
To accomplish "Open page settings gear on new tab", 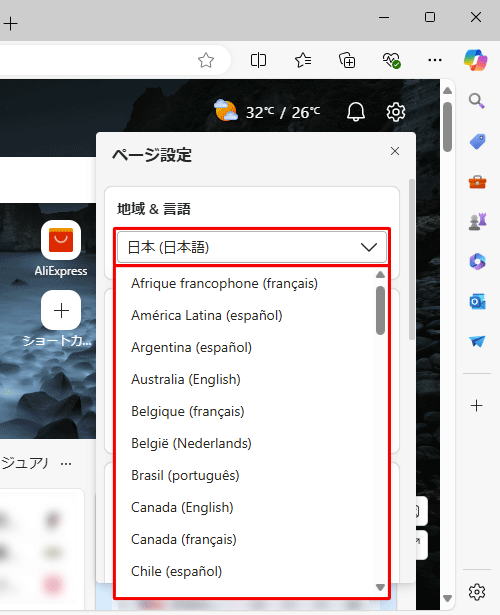I will click(396, 112).
